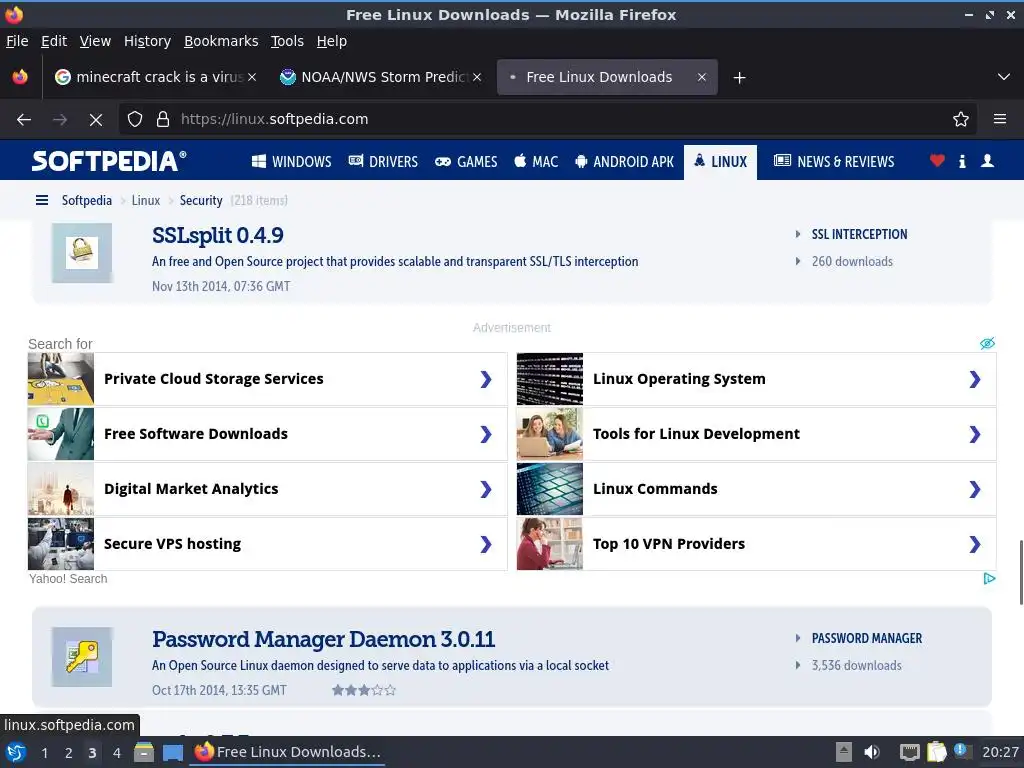Click the Free Linux Downloads taskbar entry
The width and height of the screenshot is (1024, 768).
click(287, 752)
